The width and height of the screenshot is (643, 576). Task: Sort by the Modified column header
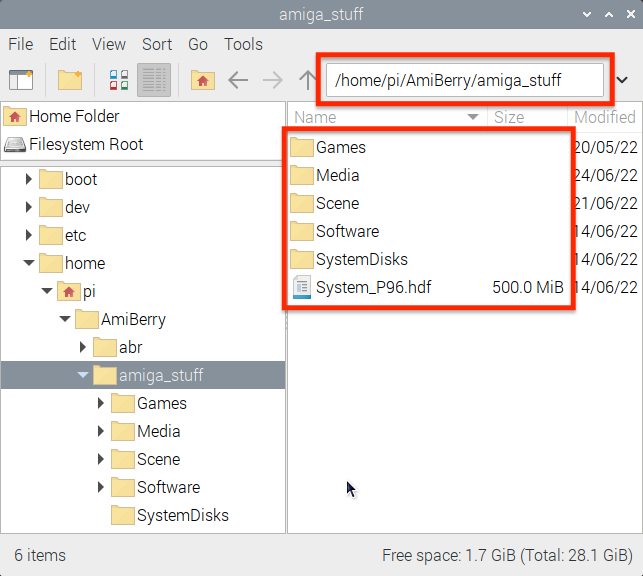click(x=604, y=117)
